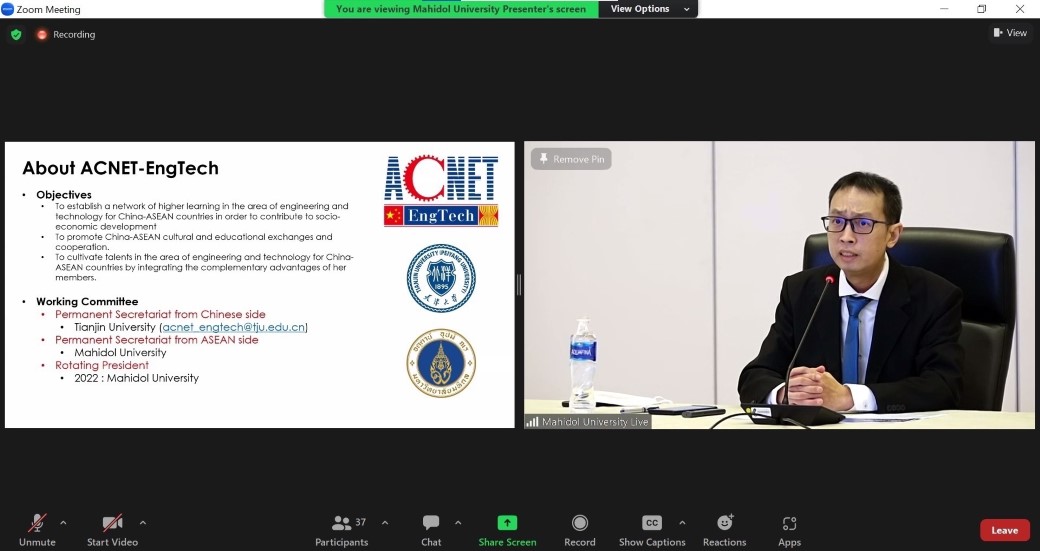Open the View layout menu
This screenshot has width=1040, height=551.
[x=1010, y=33]
